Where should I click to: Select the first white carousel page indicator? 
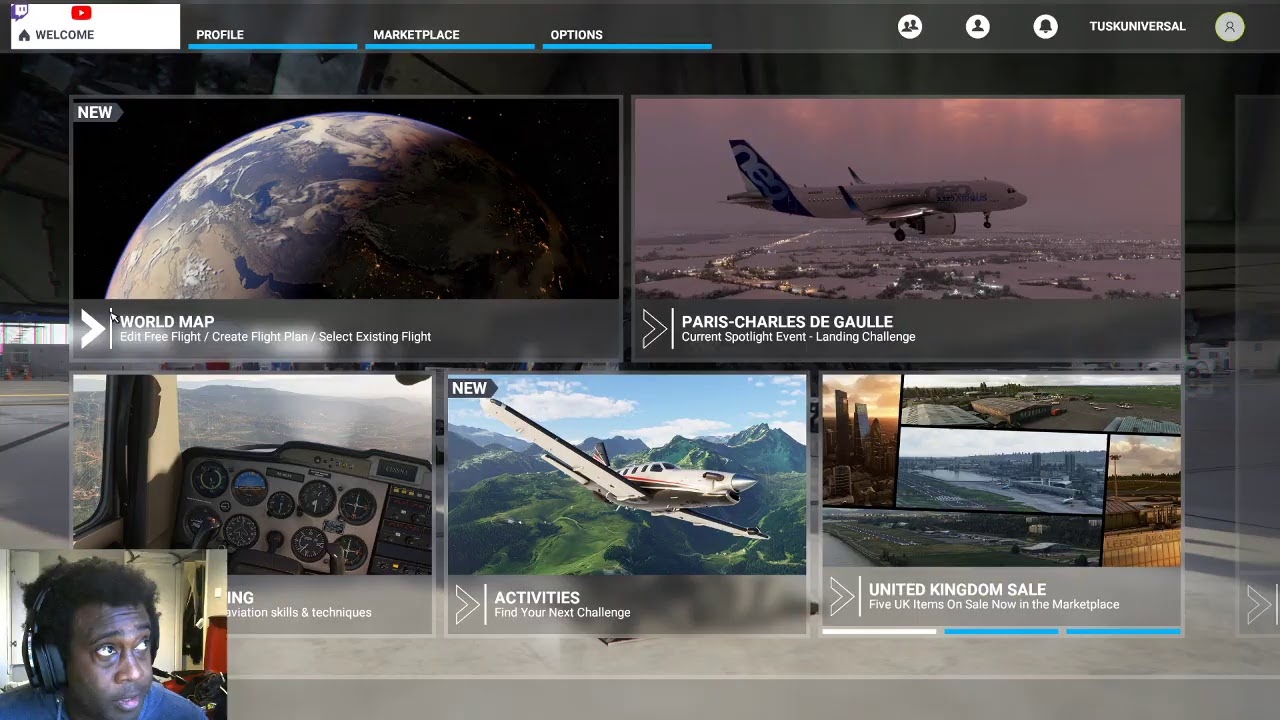[x=879, y=632]
